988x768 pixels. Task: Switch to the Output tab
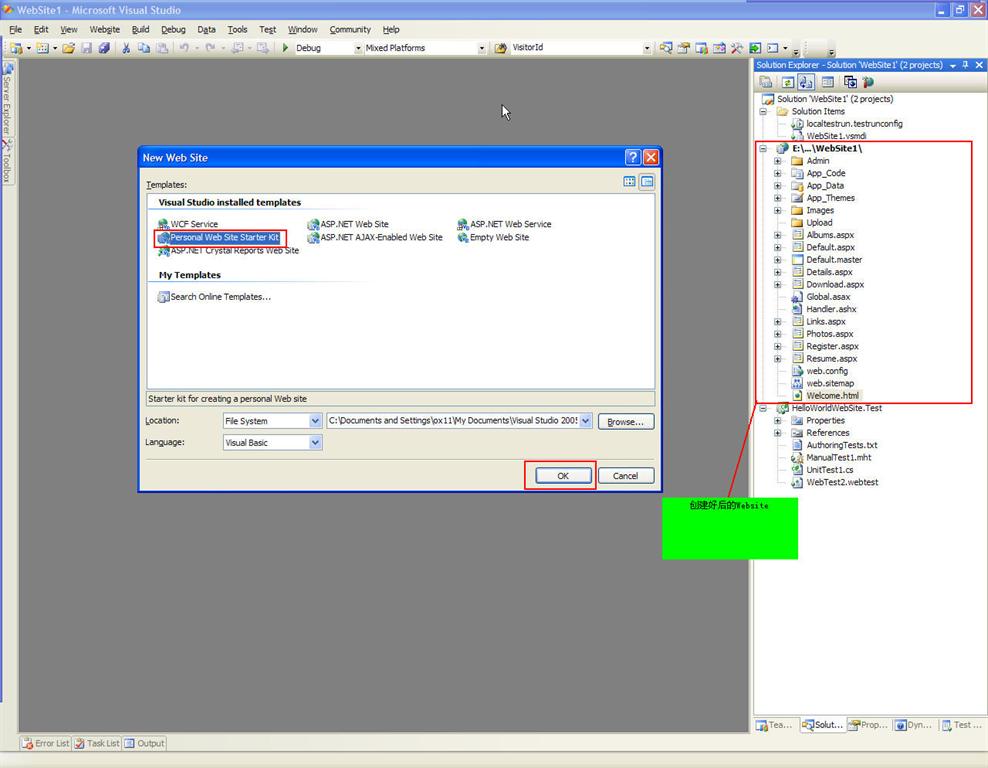click(144, 743)
